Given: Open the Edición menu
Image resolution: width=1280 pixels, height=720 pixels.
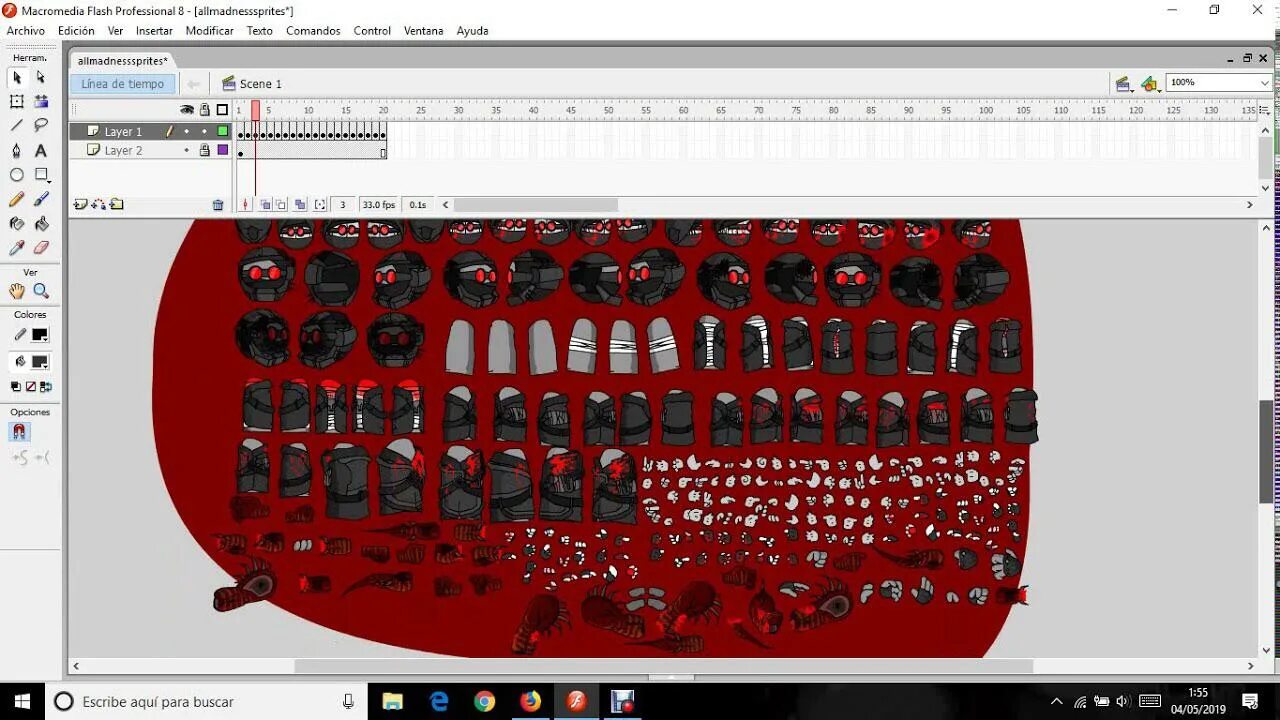Looking at the screenshot, I should [76, 31].
